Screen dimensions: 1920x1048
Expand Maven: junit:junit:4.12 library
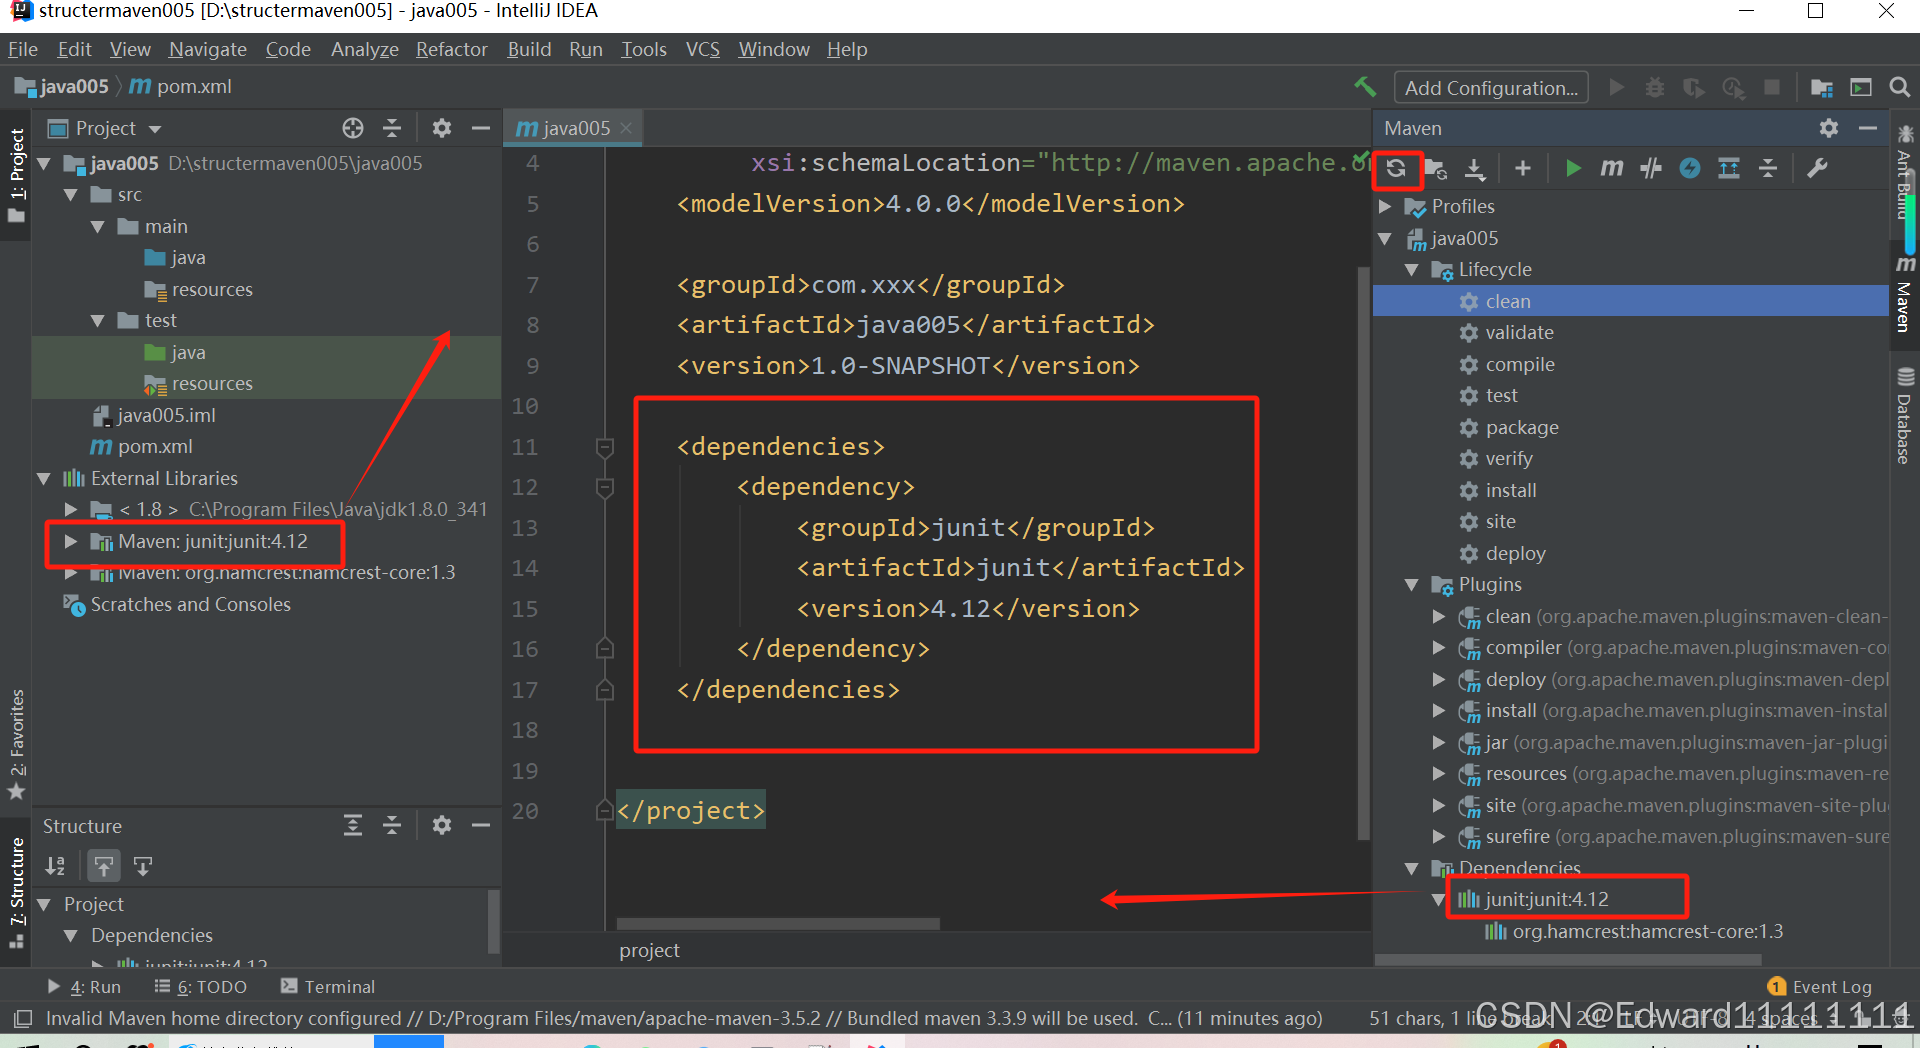[x=71, y=541]
